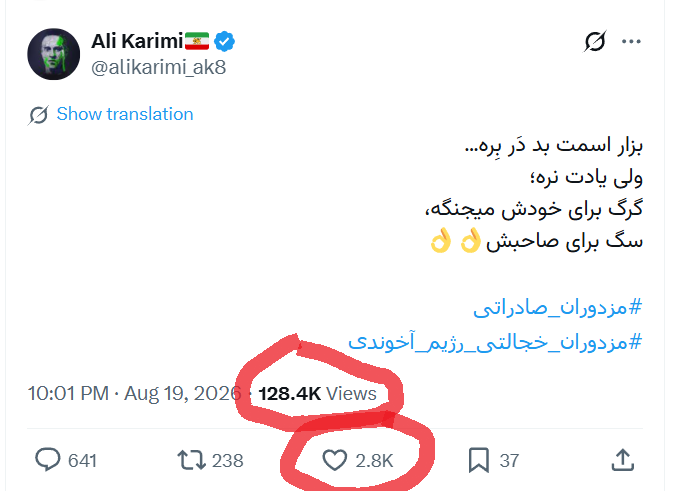Click the share upload icon
Image resolution: width=675 pixels, height=491 pixels.
pyautogui.click(x=622, y=460)
